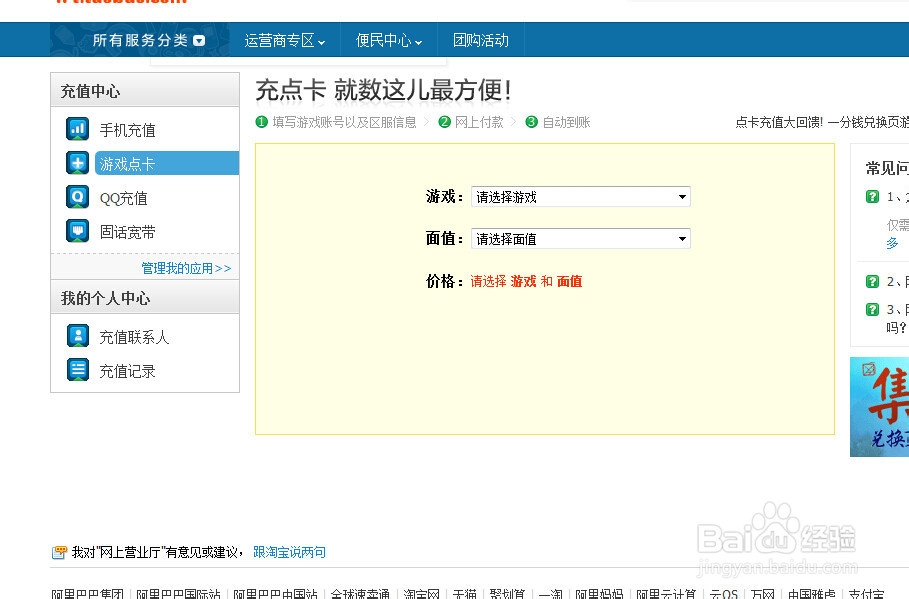Click the 阿里巴巴国际站 footer link
The height and width of the screenshot is (599, 909).
pos(179,594)
